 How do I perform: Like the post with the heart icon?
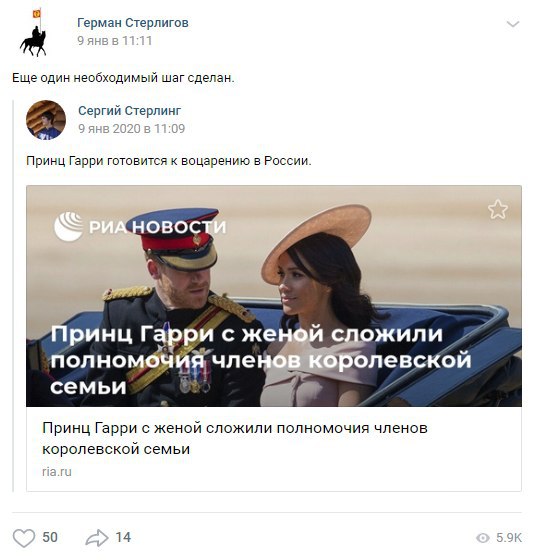[x=24, y=538]
